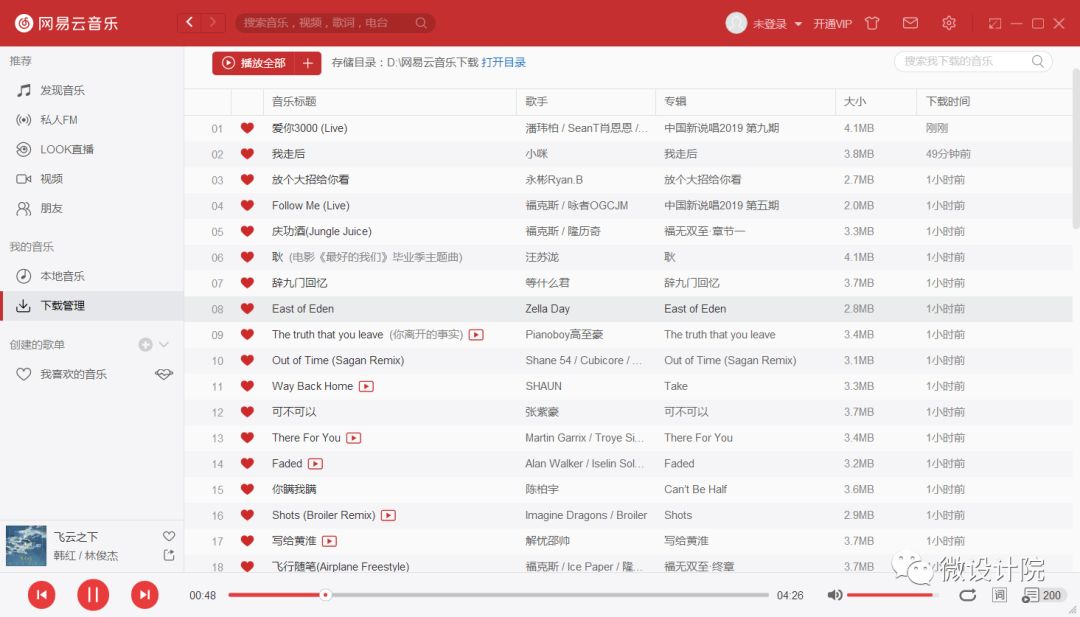Screen dimensions: 1080x617
Task: Toggle like heart for 放个大招给你看
Action: click(247, 180)
